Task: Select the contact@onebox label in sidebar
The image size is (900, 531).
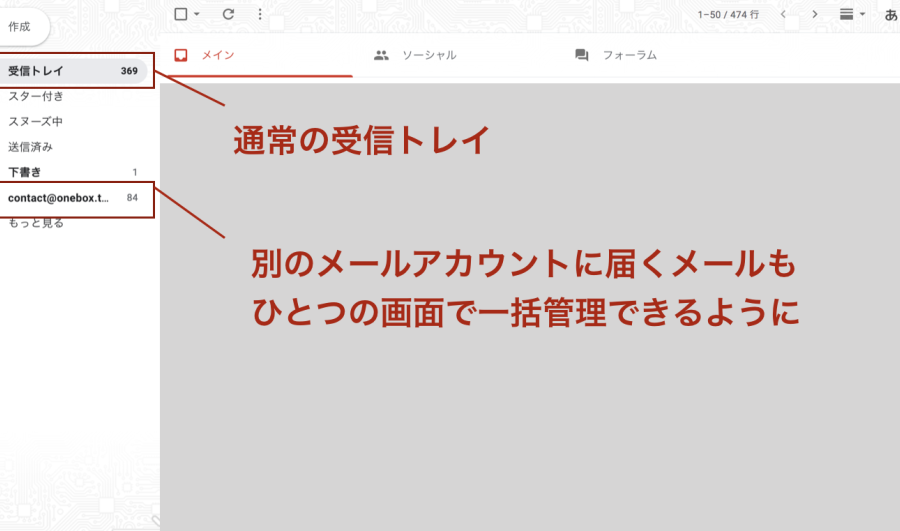Action: [58, 198]
